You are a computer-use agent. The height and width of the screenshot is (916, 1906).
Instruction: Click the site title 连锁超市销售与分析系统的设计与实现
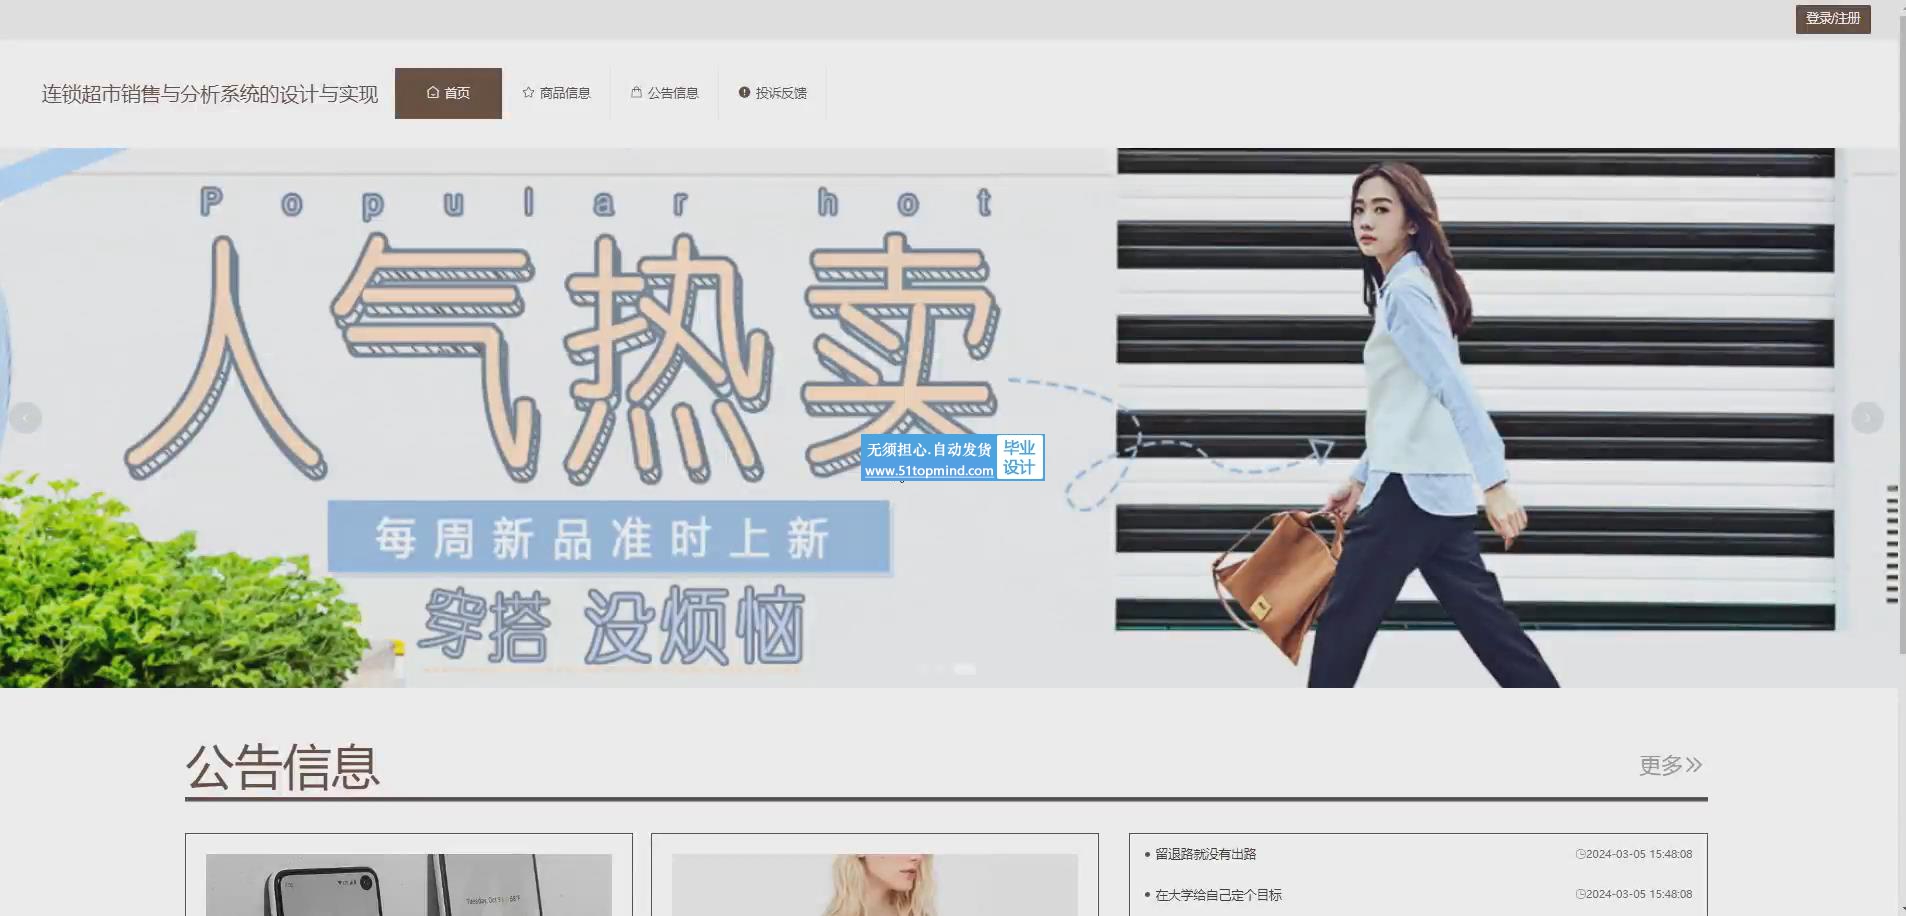click(210, 94)
